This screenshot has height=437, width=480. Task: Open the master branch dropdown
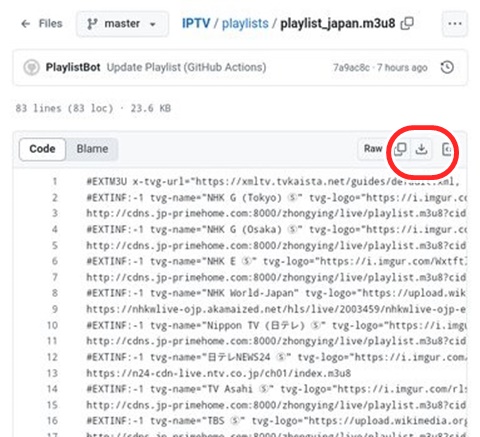click(122, 24)
